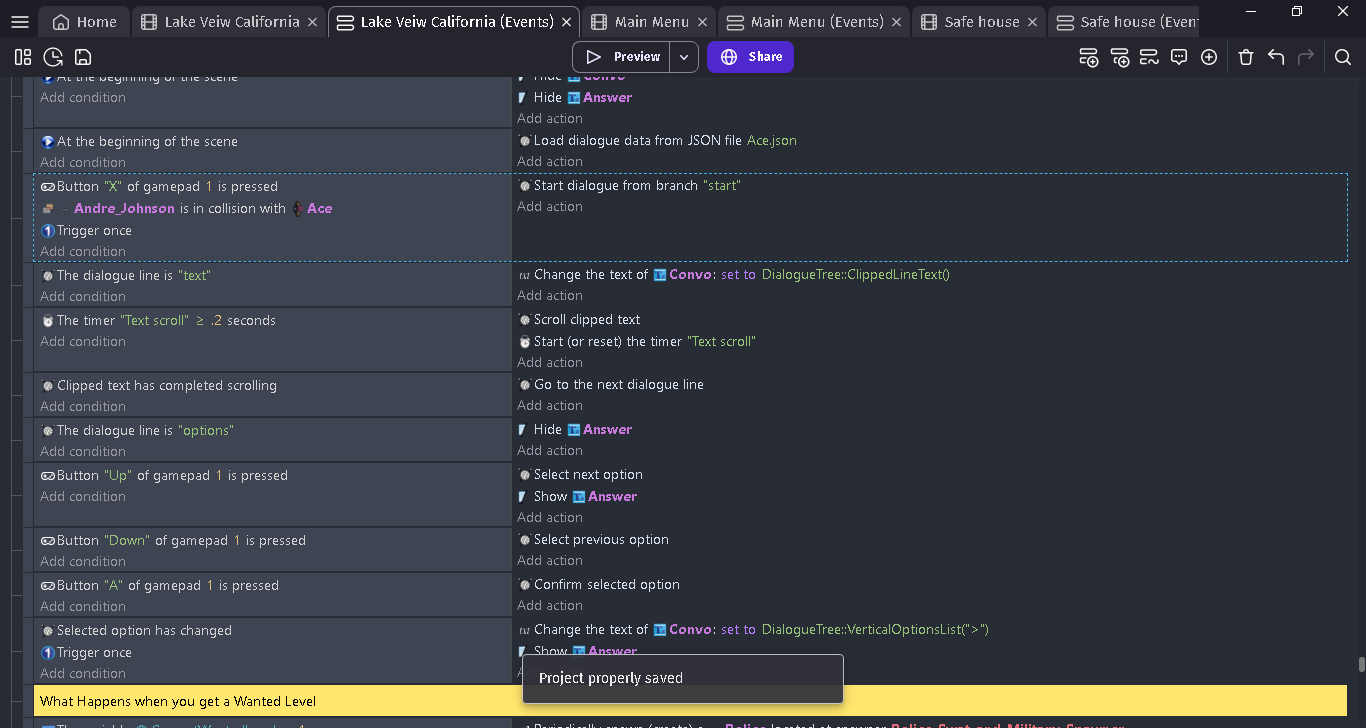Click the add sub-event icon
Image resolution: width=1366 pixels, height=728 pixels.
click(x=1119, y=57)
